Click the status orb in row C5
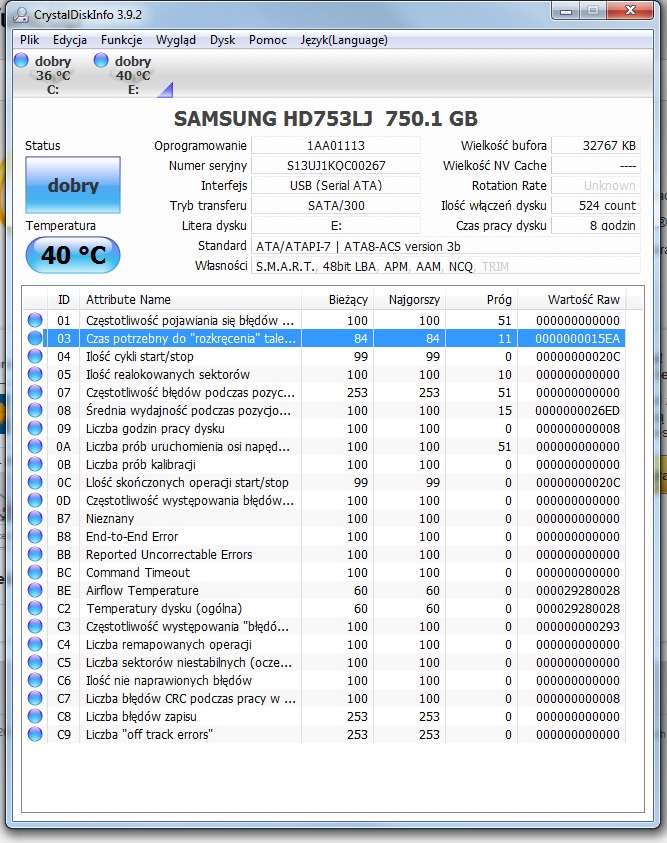667x843 pixels. point(35,662)
